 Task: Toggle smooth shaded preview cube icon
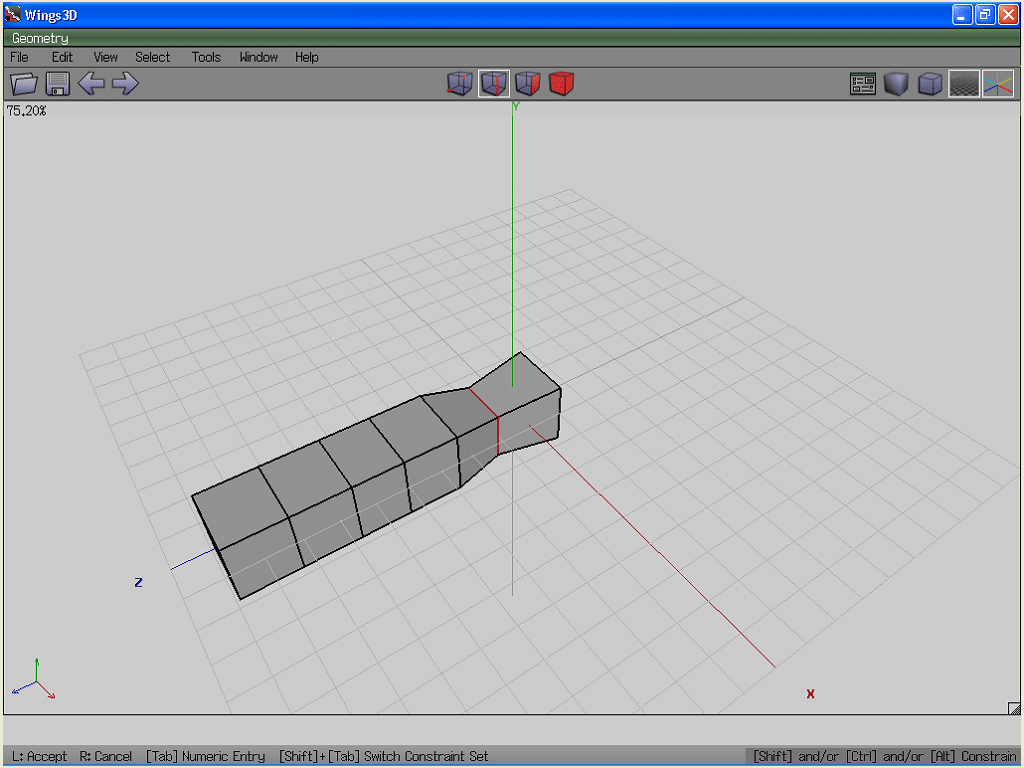(896, 84)
